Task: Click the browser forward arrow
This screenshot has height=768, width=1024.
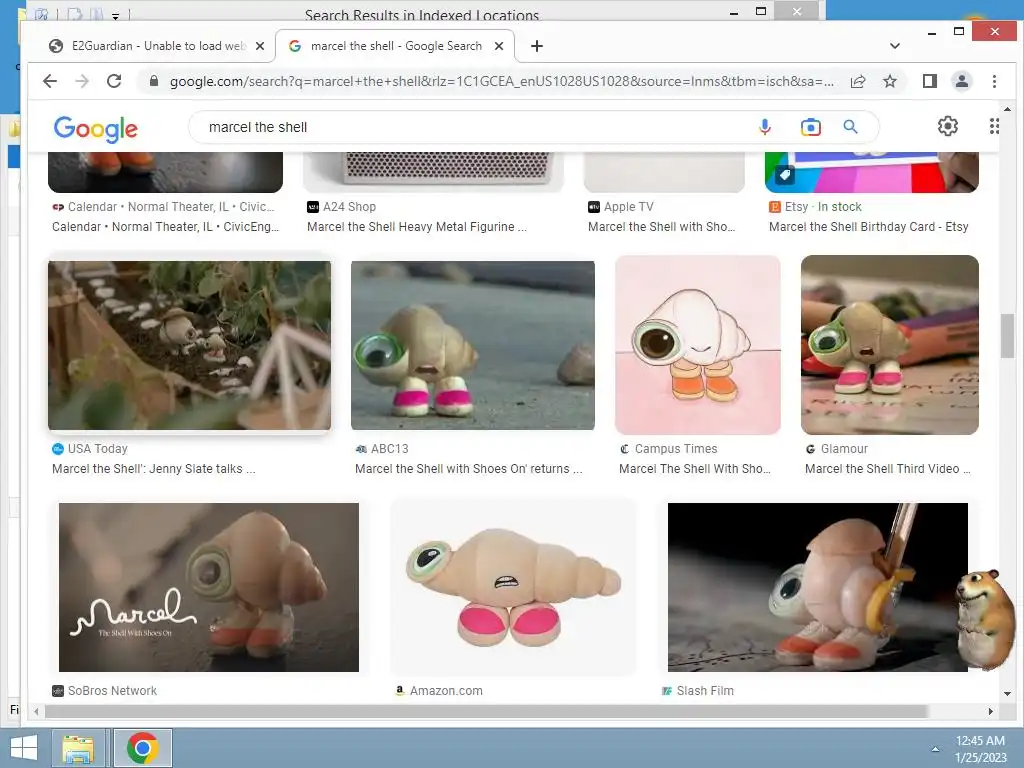Action: [82, 81]
